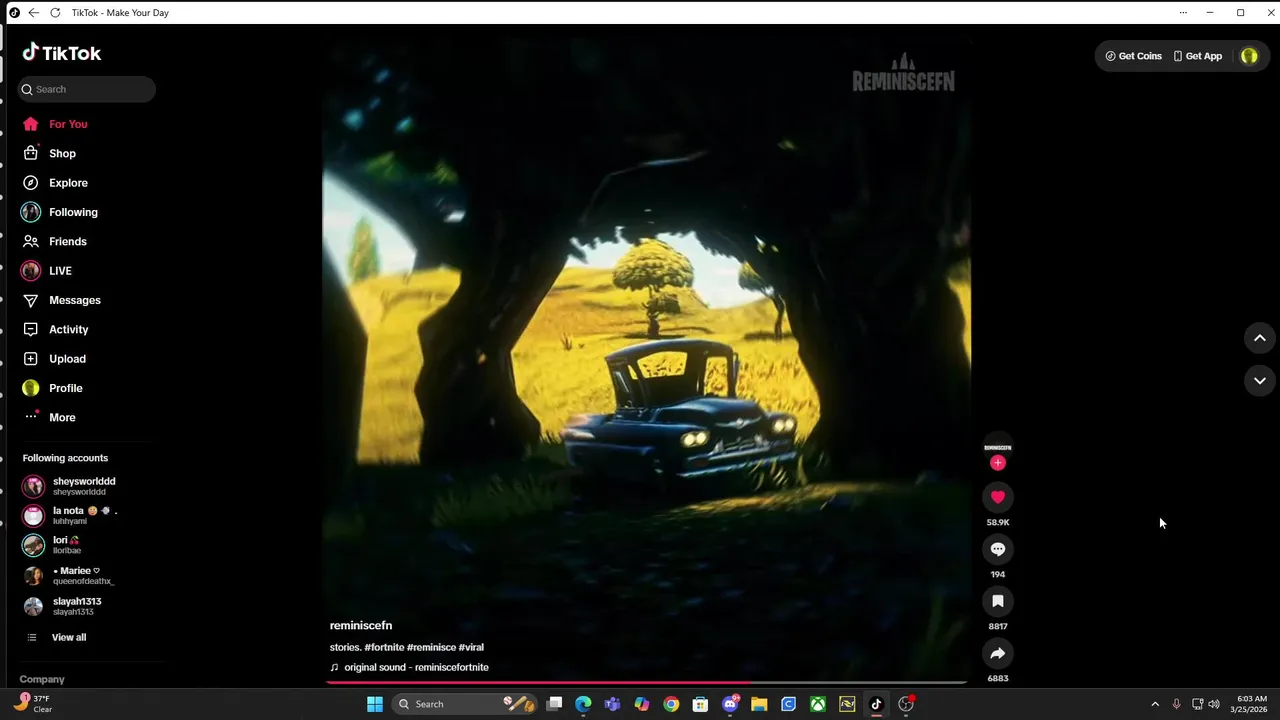Open Microsoft Store from taskbar
The image size is (1280, 720).
coord(700,704)
